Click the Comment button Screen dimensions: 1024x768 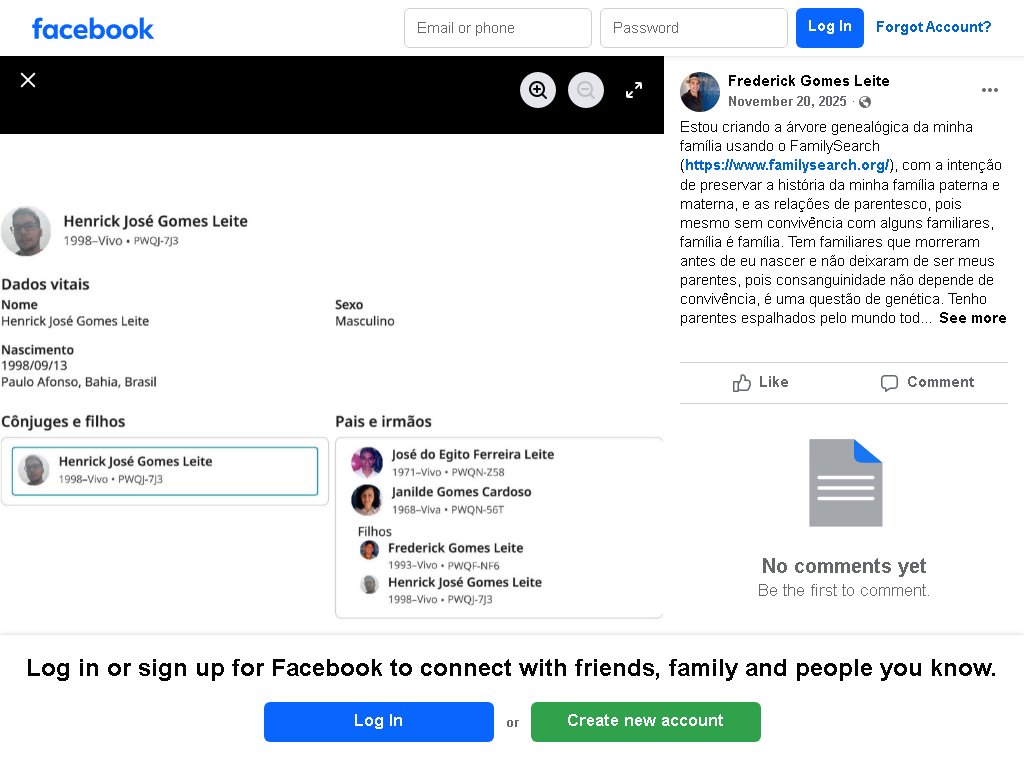point(927,383)
